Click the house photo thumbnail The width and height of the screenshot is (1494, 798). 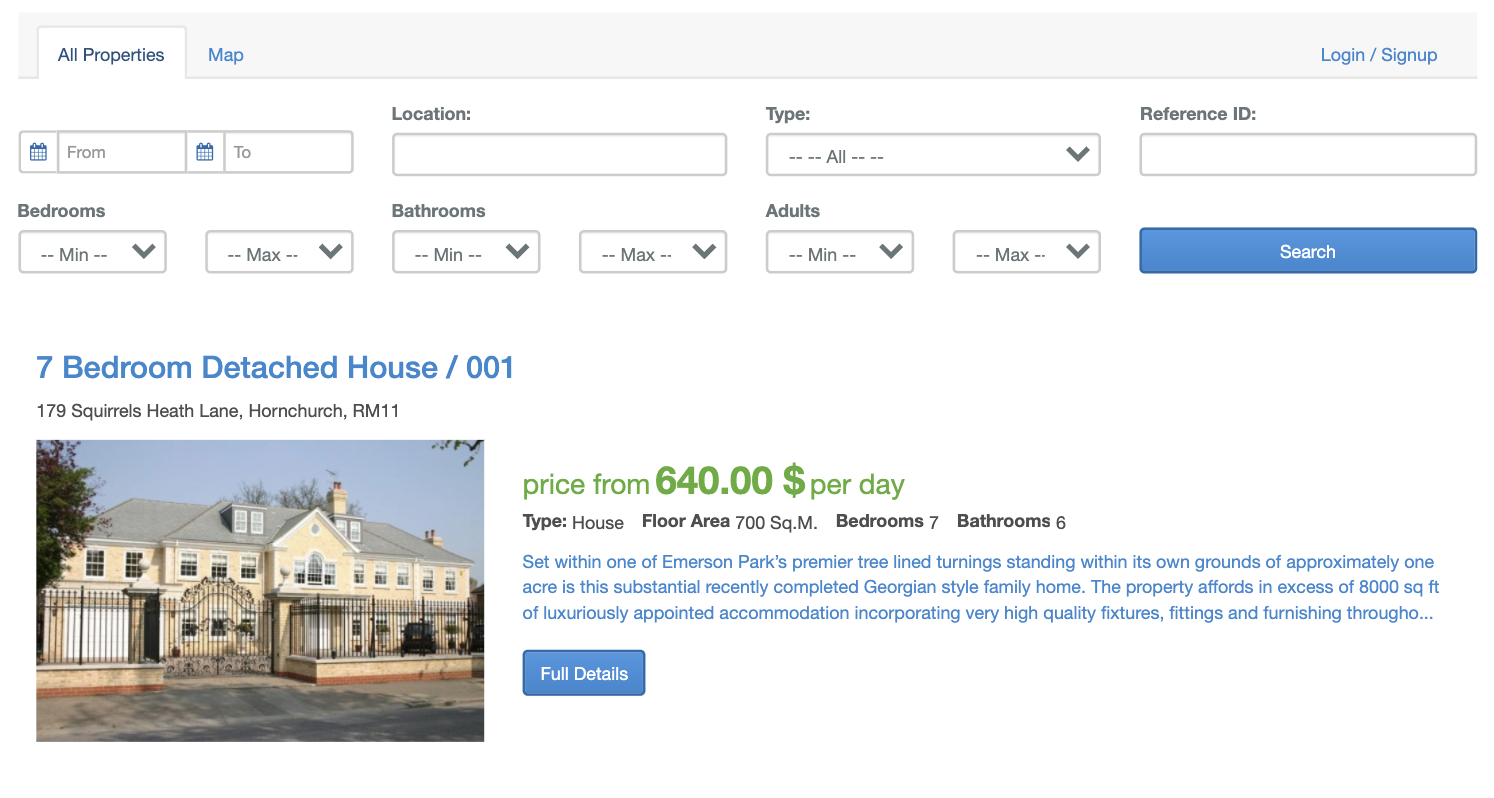tap(260, 590)
